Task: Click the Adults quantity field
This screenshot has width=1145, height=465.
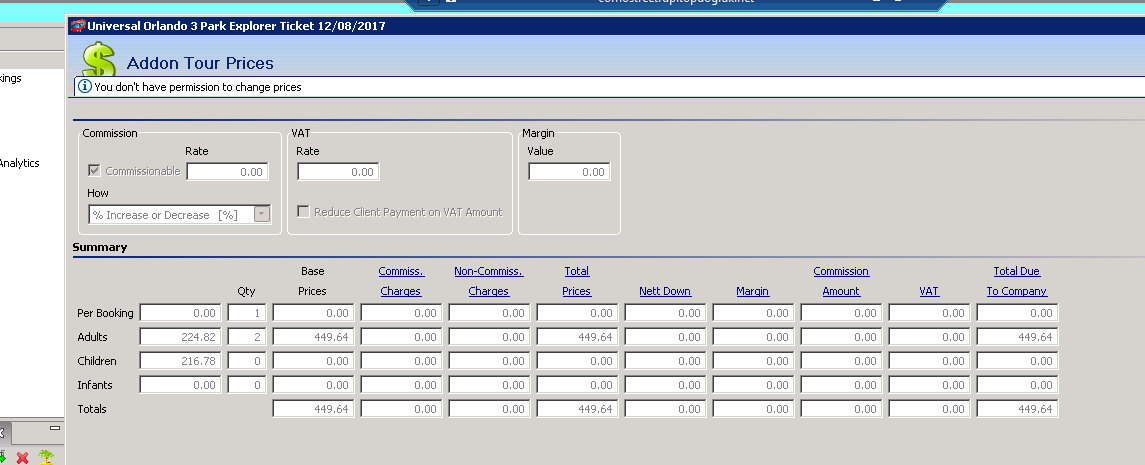Action: point(246,337)
